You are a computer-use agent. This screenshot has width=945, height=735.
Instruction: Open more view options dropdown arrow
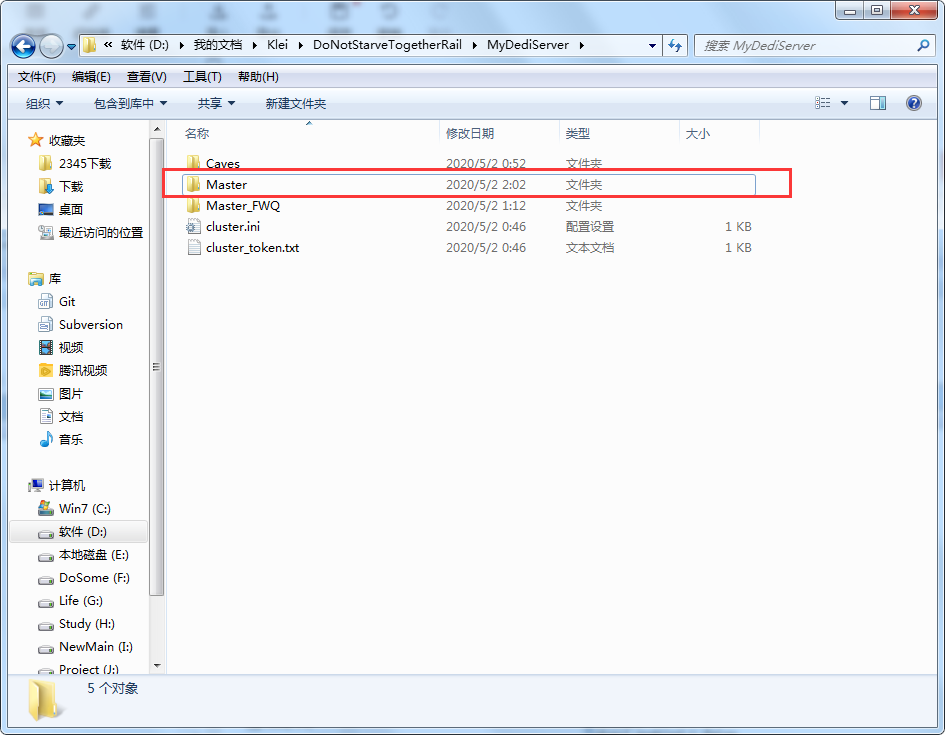(844, 103)
